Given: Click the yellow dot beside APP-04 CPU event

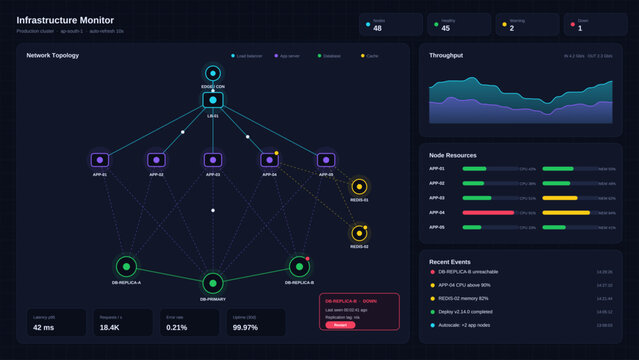Looking at the screenshot, I should (432, 285).
